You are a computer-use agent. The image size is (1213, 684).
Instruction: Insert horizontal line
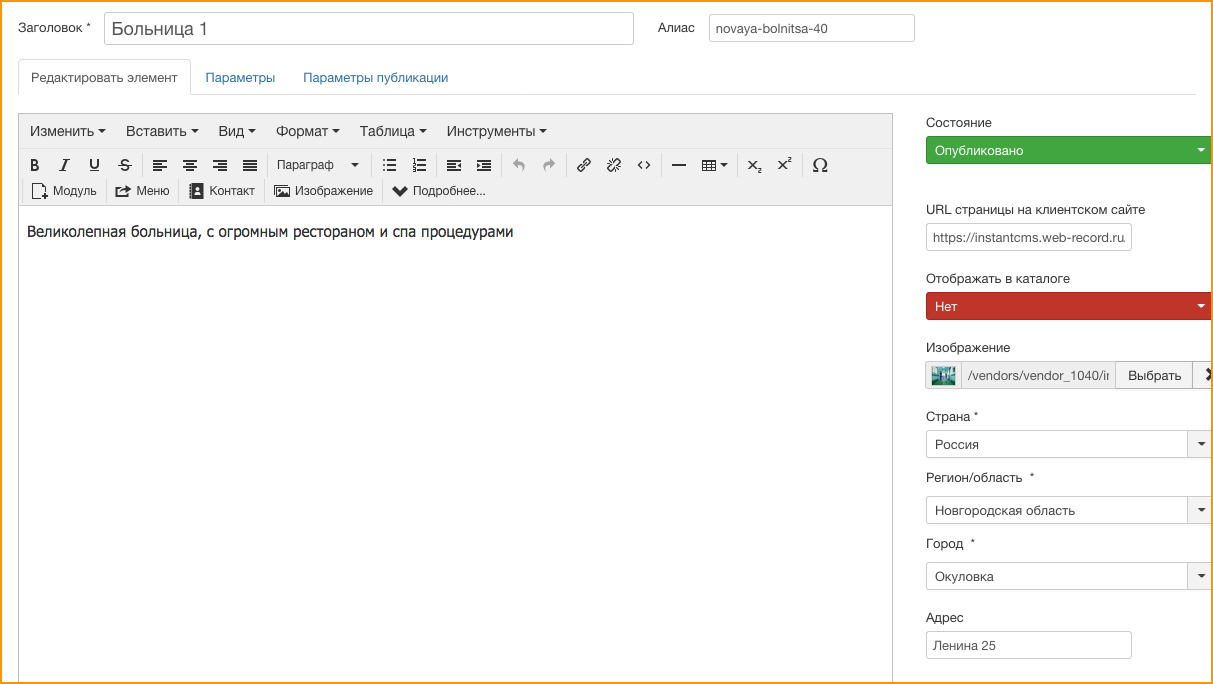pyautogui.click(x=679, y=165)
